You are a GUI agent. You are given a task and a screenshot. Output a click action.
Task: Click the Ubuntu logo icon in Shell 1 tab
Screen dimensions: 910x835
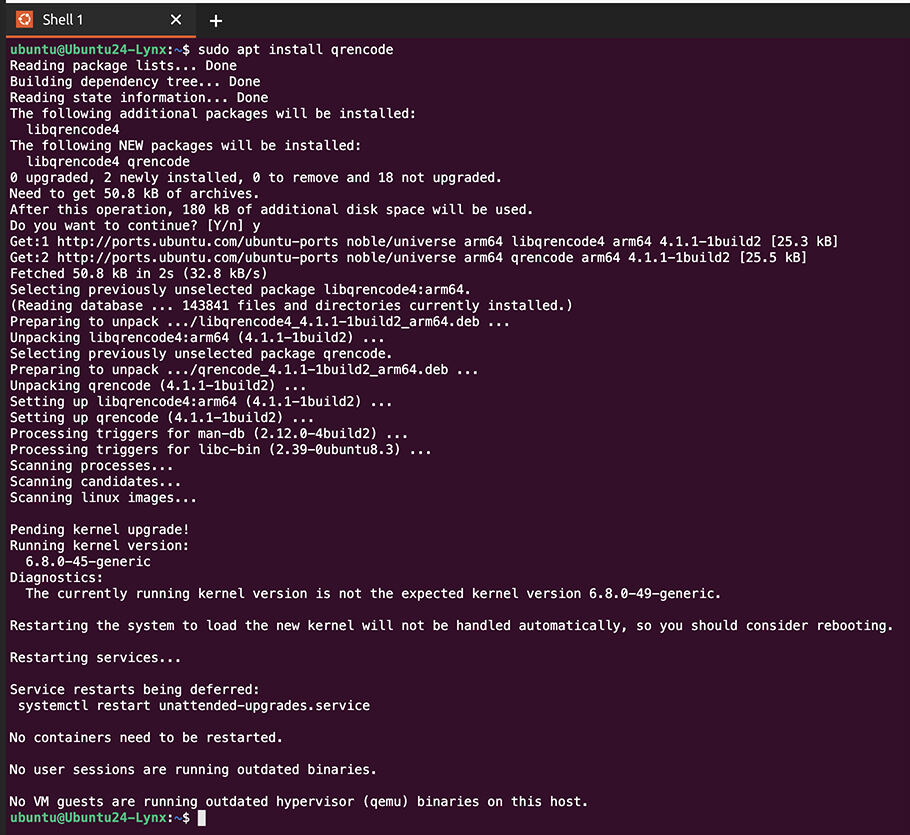(24, 20)
